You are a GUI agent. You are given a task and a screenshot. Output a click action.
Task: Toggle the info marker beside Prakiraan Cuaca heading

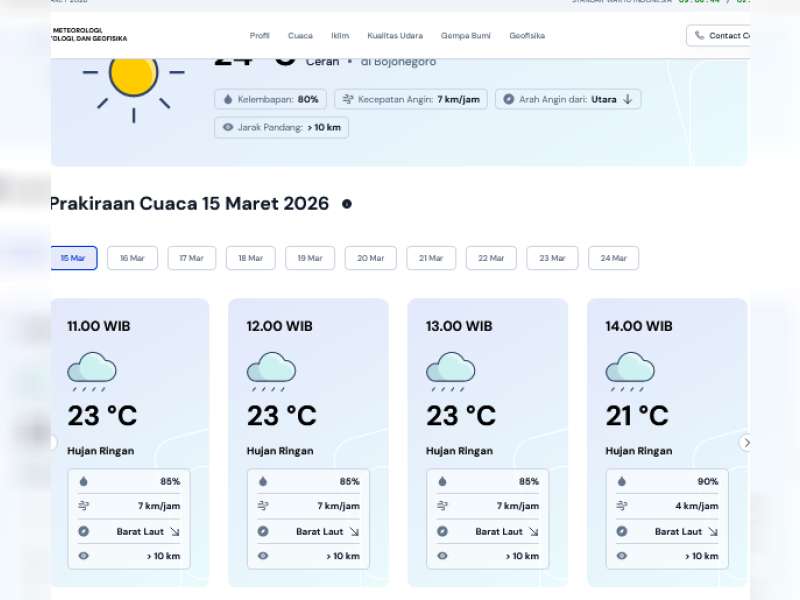pos(345,204)
